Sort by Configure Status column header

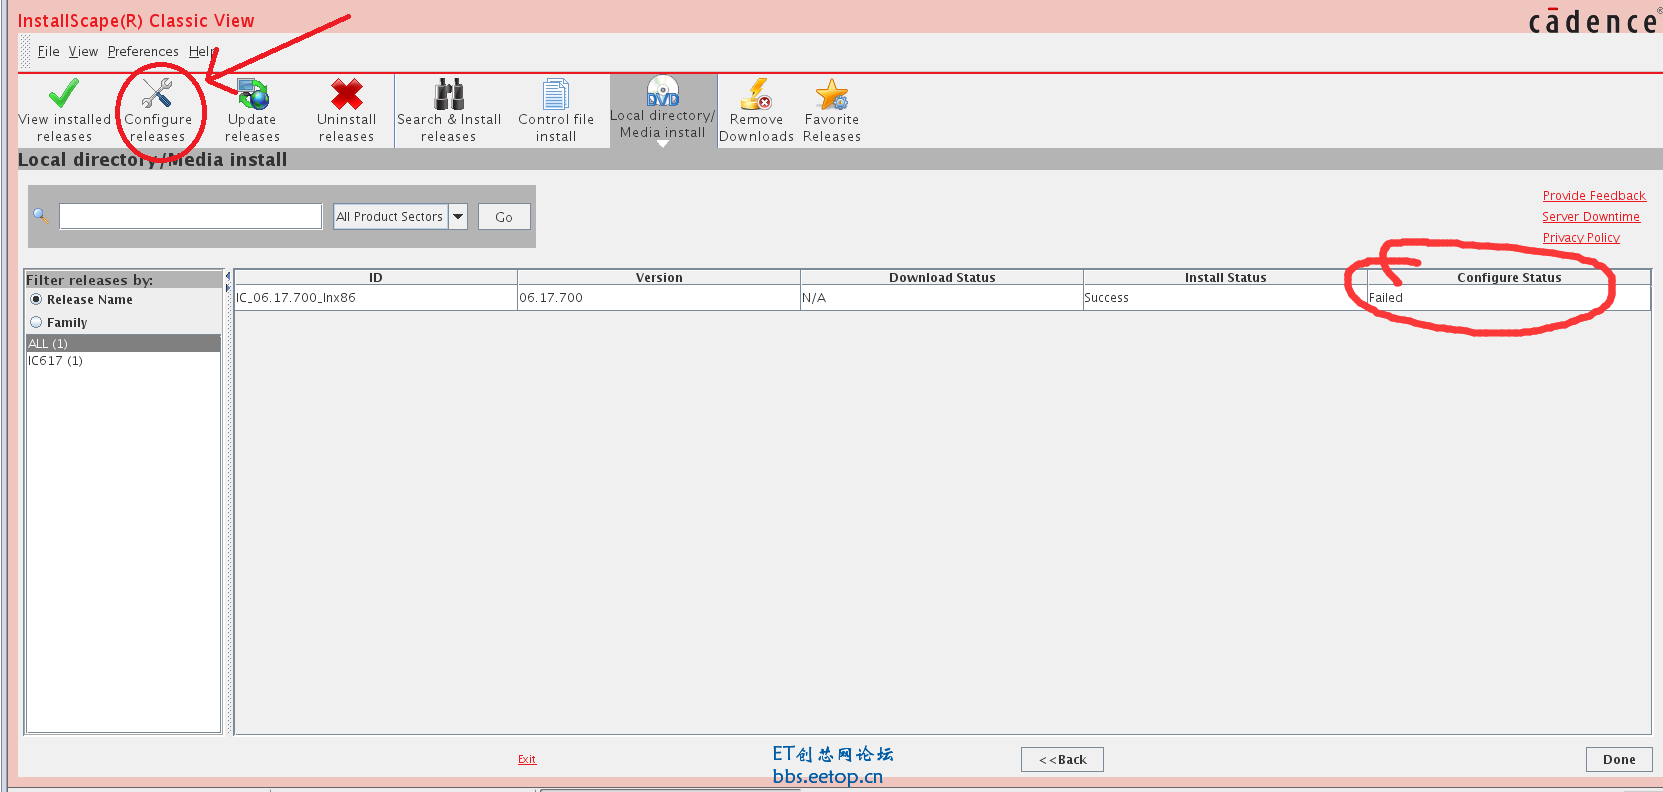(x=1509, y=277)
